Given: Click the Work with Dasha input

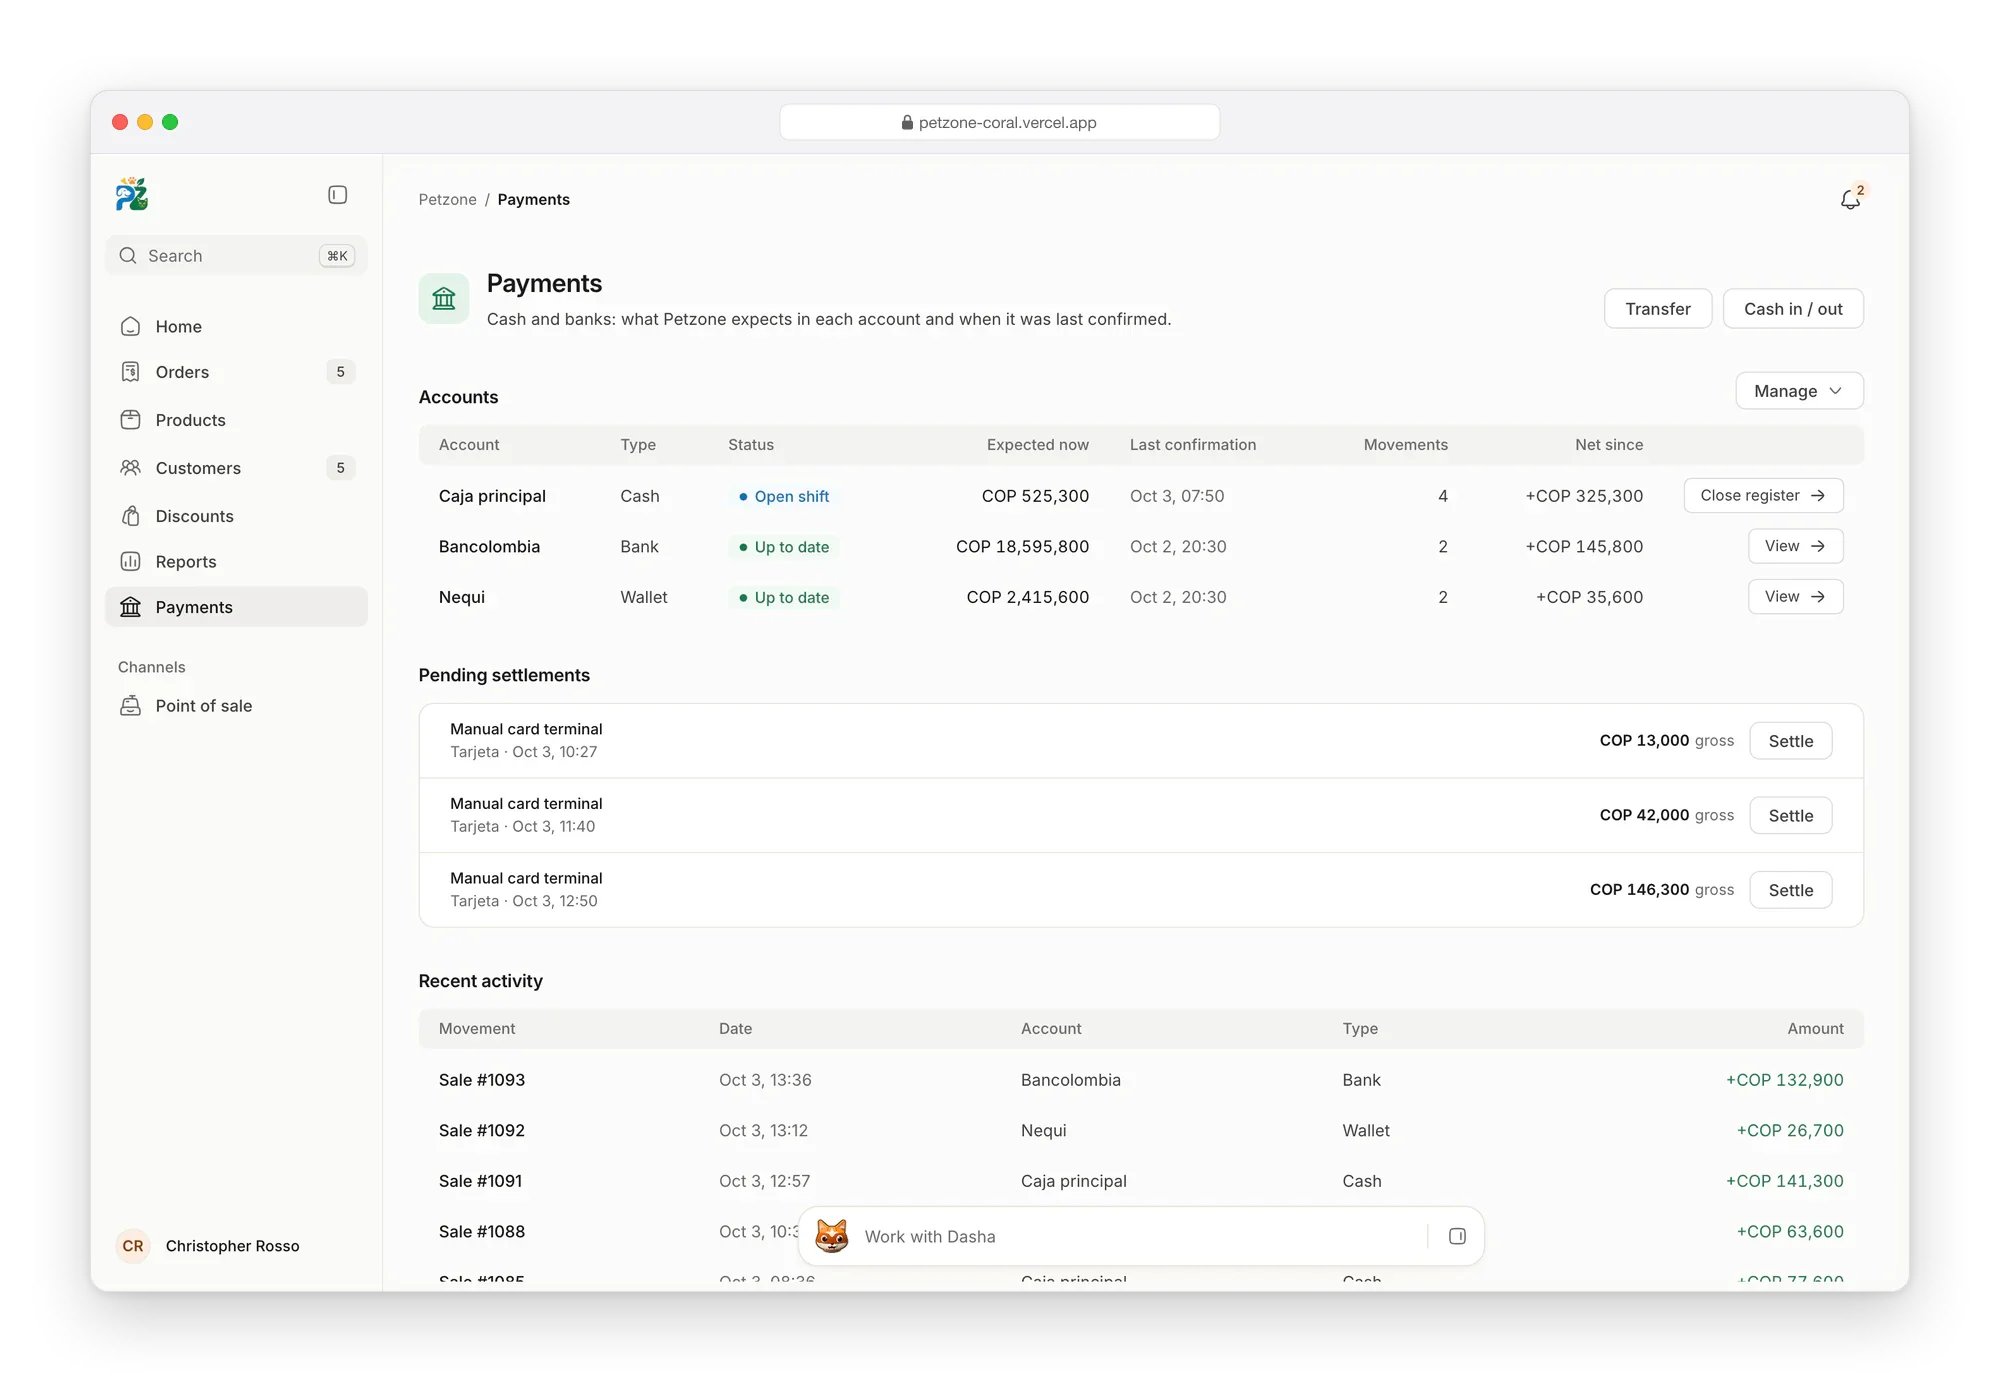Looking at the screenshot, I should (x=1140, y=1236).
